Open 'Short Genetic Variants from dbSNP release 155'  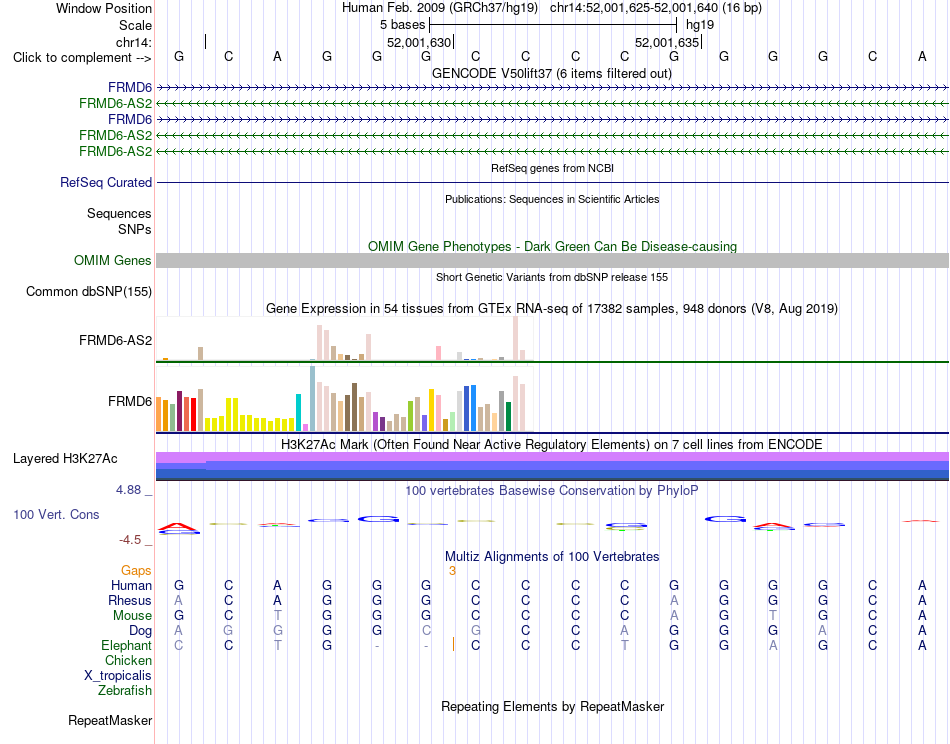[x=552, y=277]
